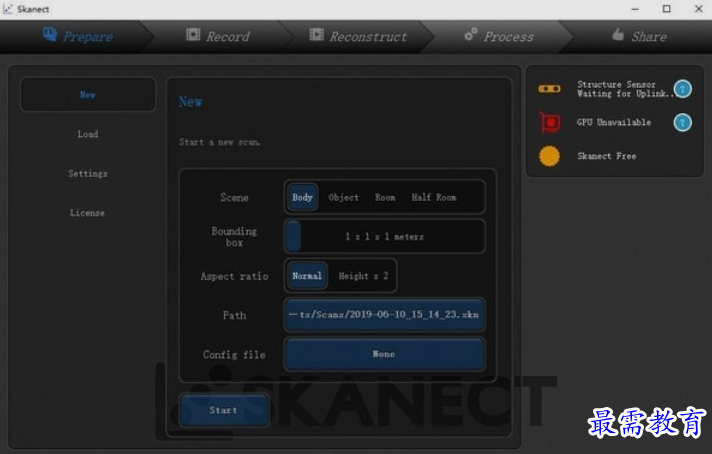
Task: Click the red GPU card icon
Action: (550, 122)
